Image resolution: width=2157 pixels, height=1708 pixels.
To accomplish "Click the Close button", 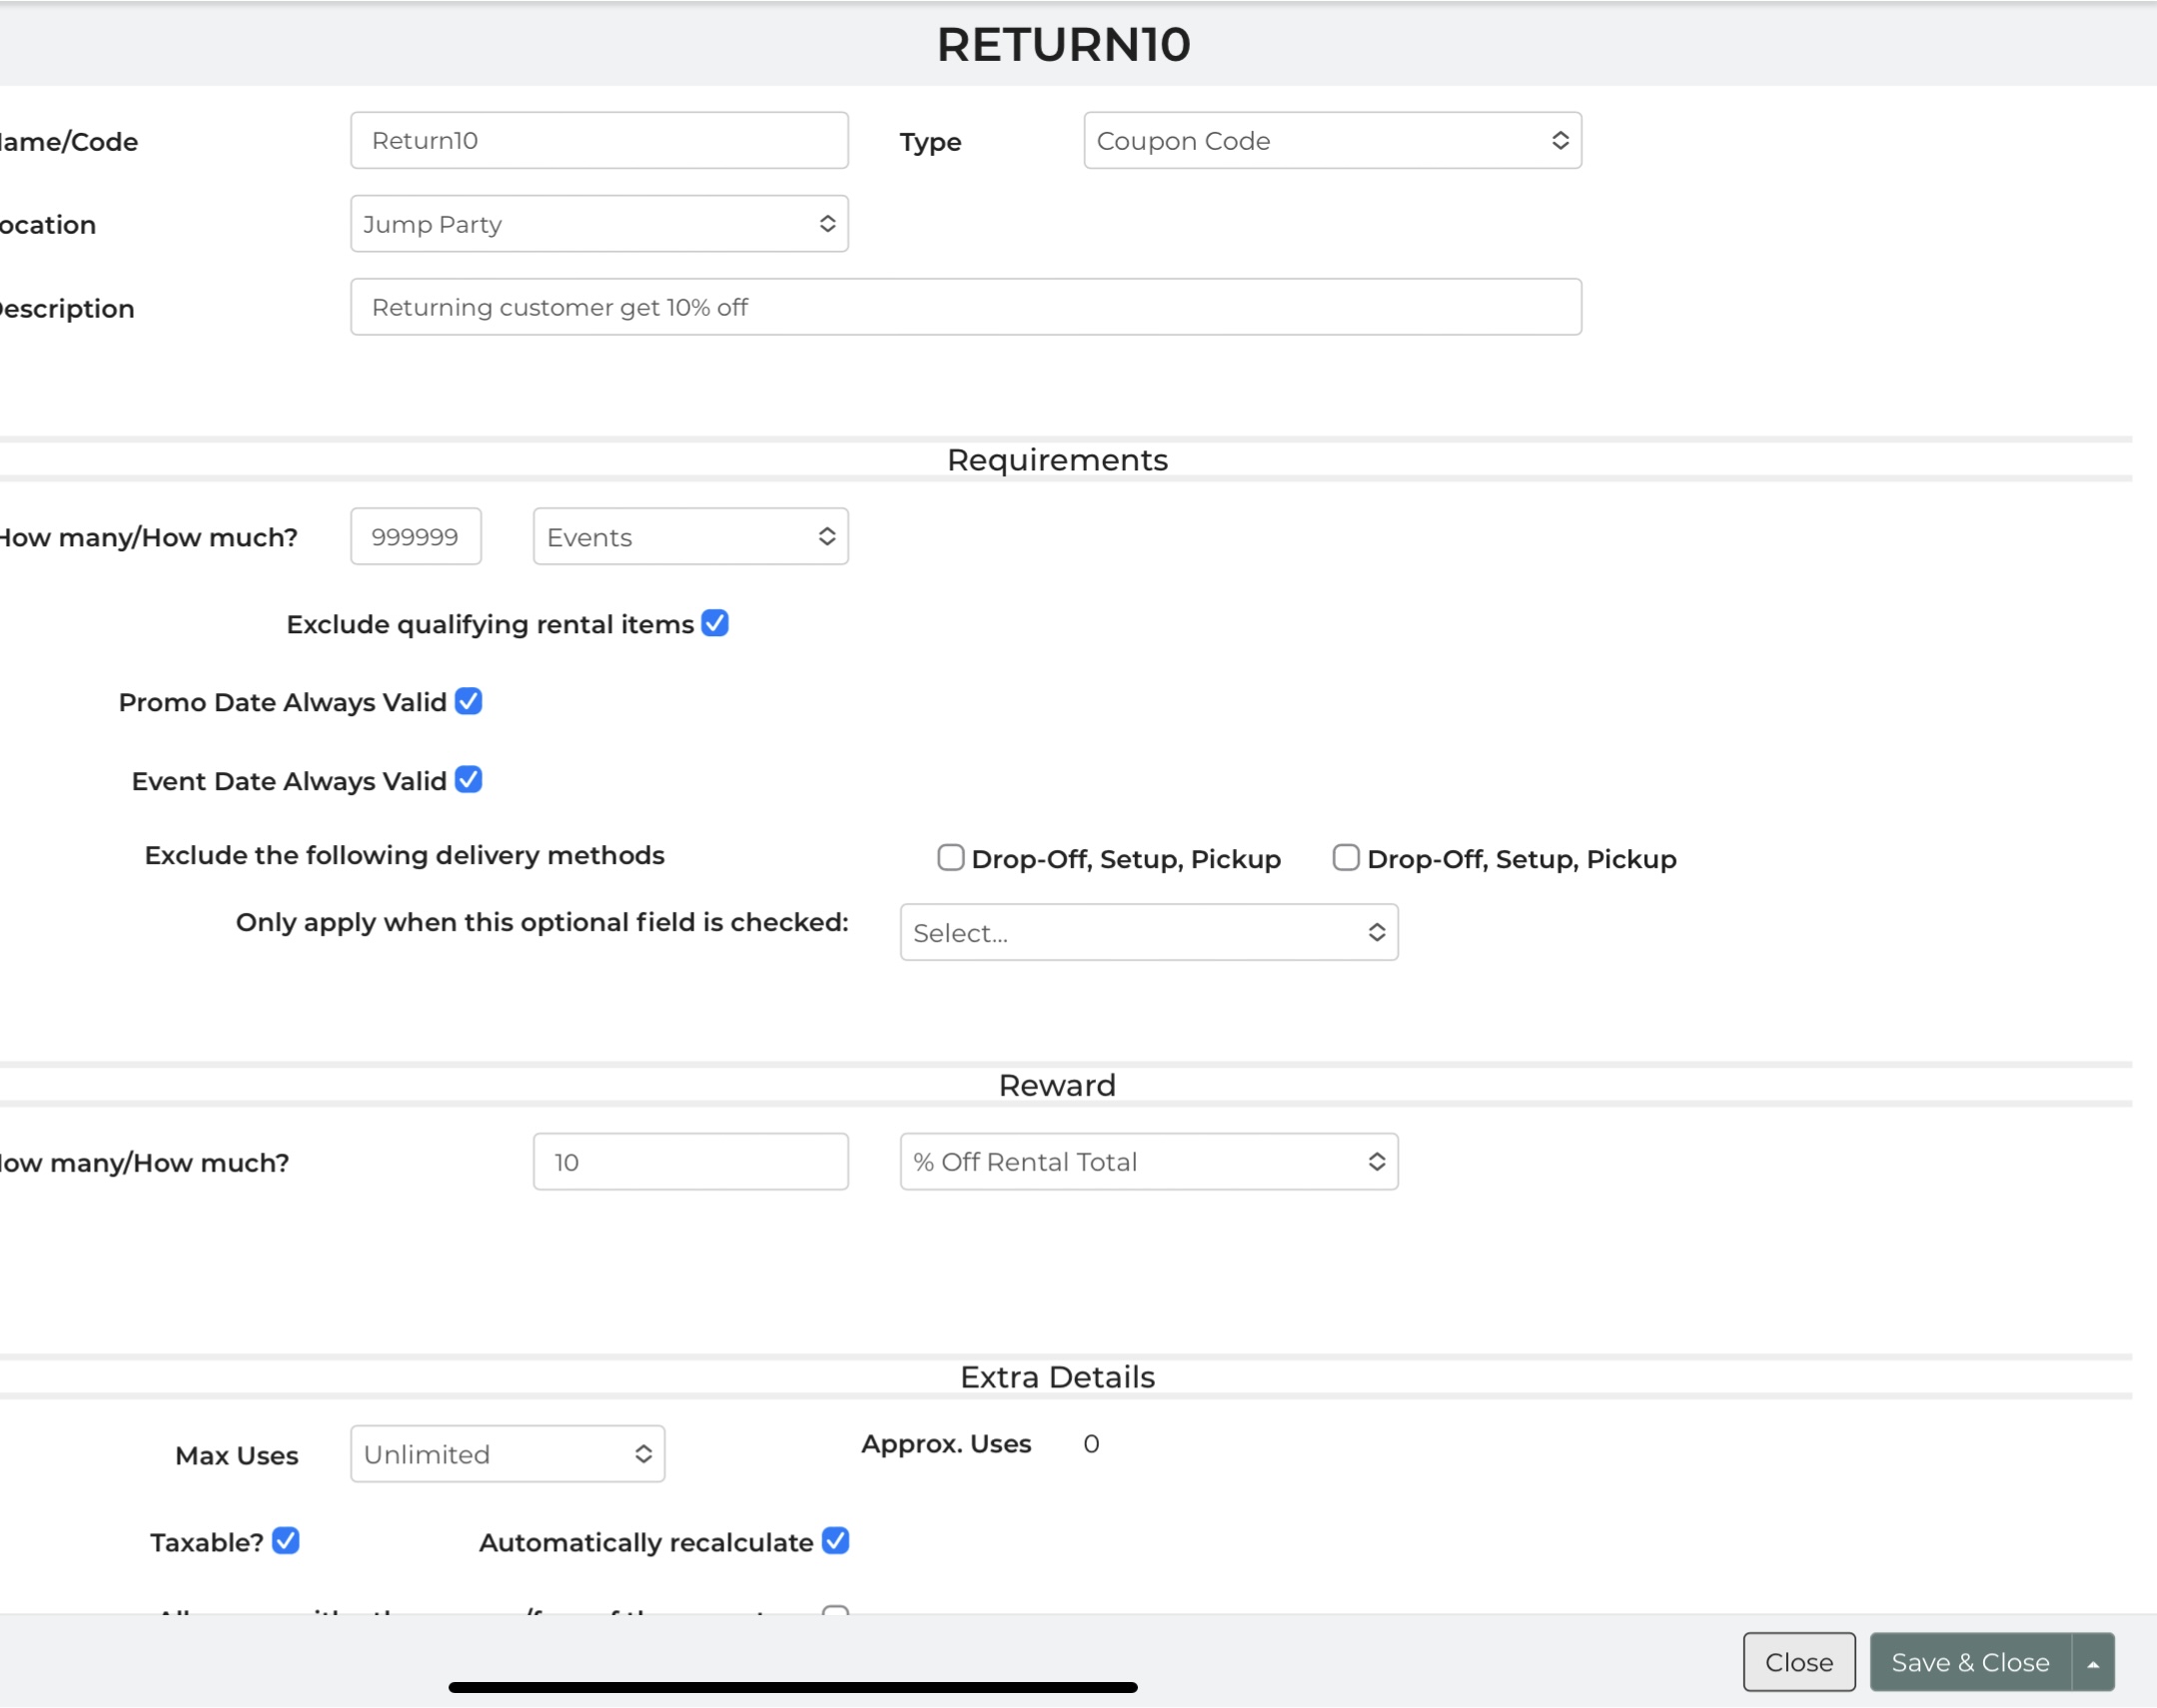I will [1798, 1662].
